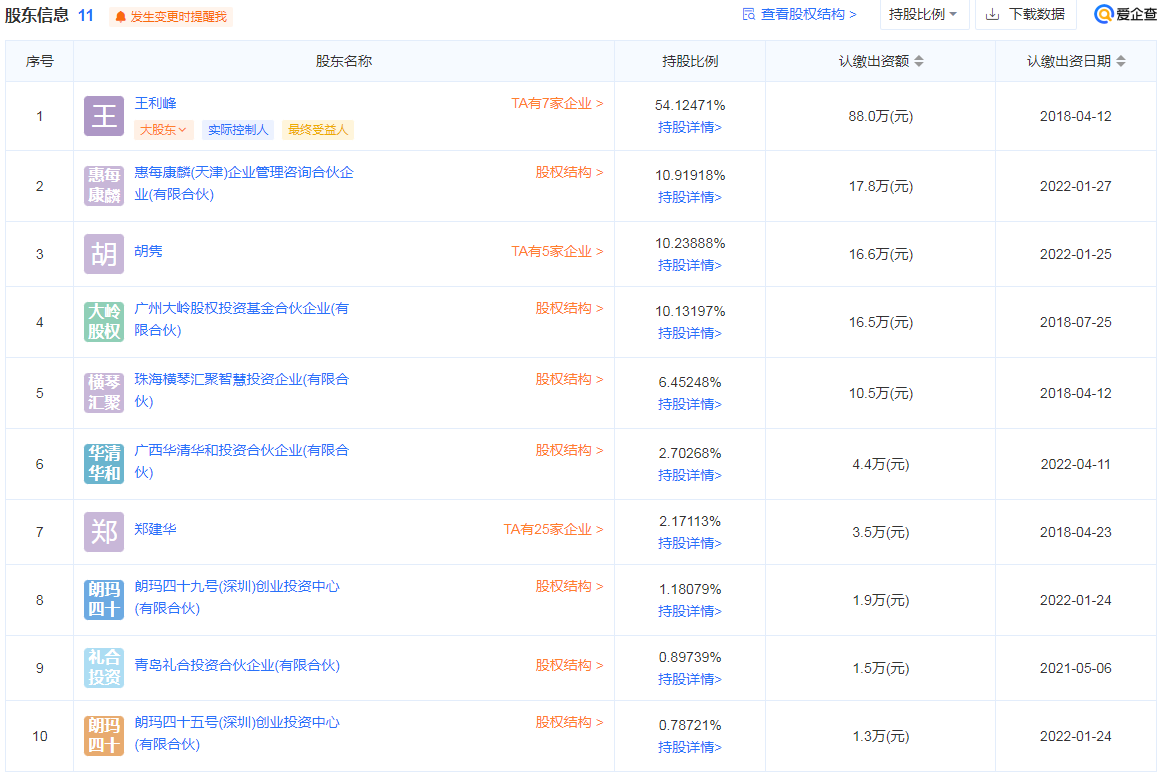Click the 2022-04-11 date cell
The width and height of the screenshot is (1160, 776).
pos(1076,465)
